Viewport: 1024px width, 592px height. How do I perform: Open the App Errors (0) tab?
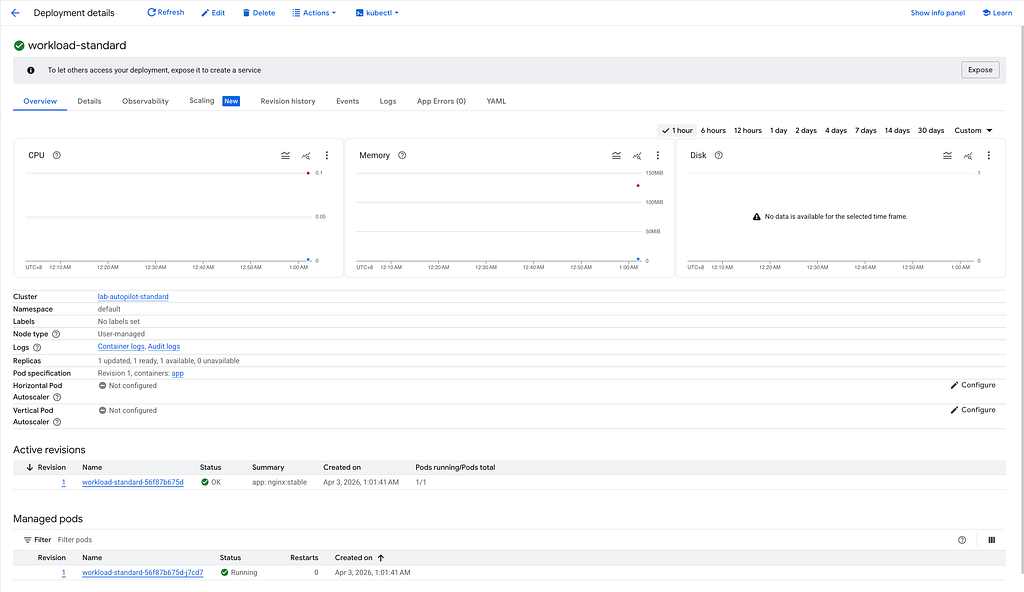click(x=441, y=101)
